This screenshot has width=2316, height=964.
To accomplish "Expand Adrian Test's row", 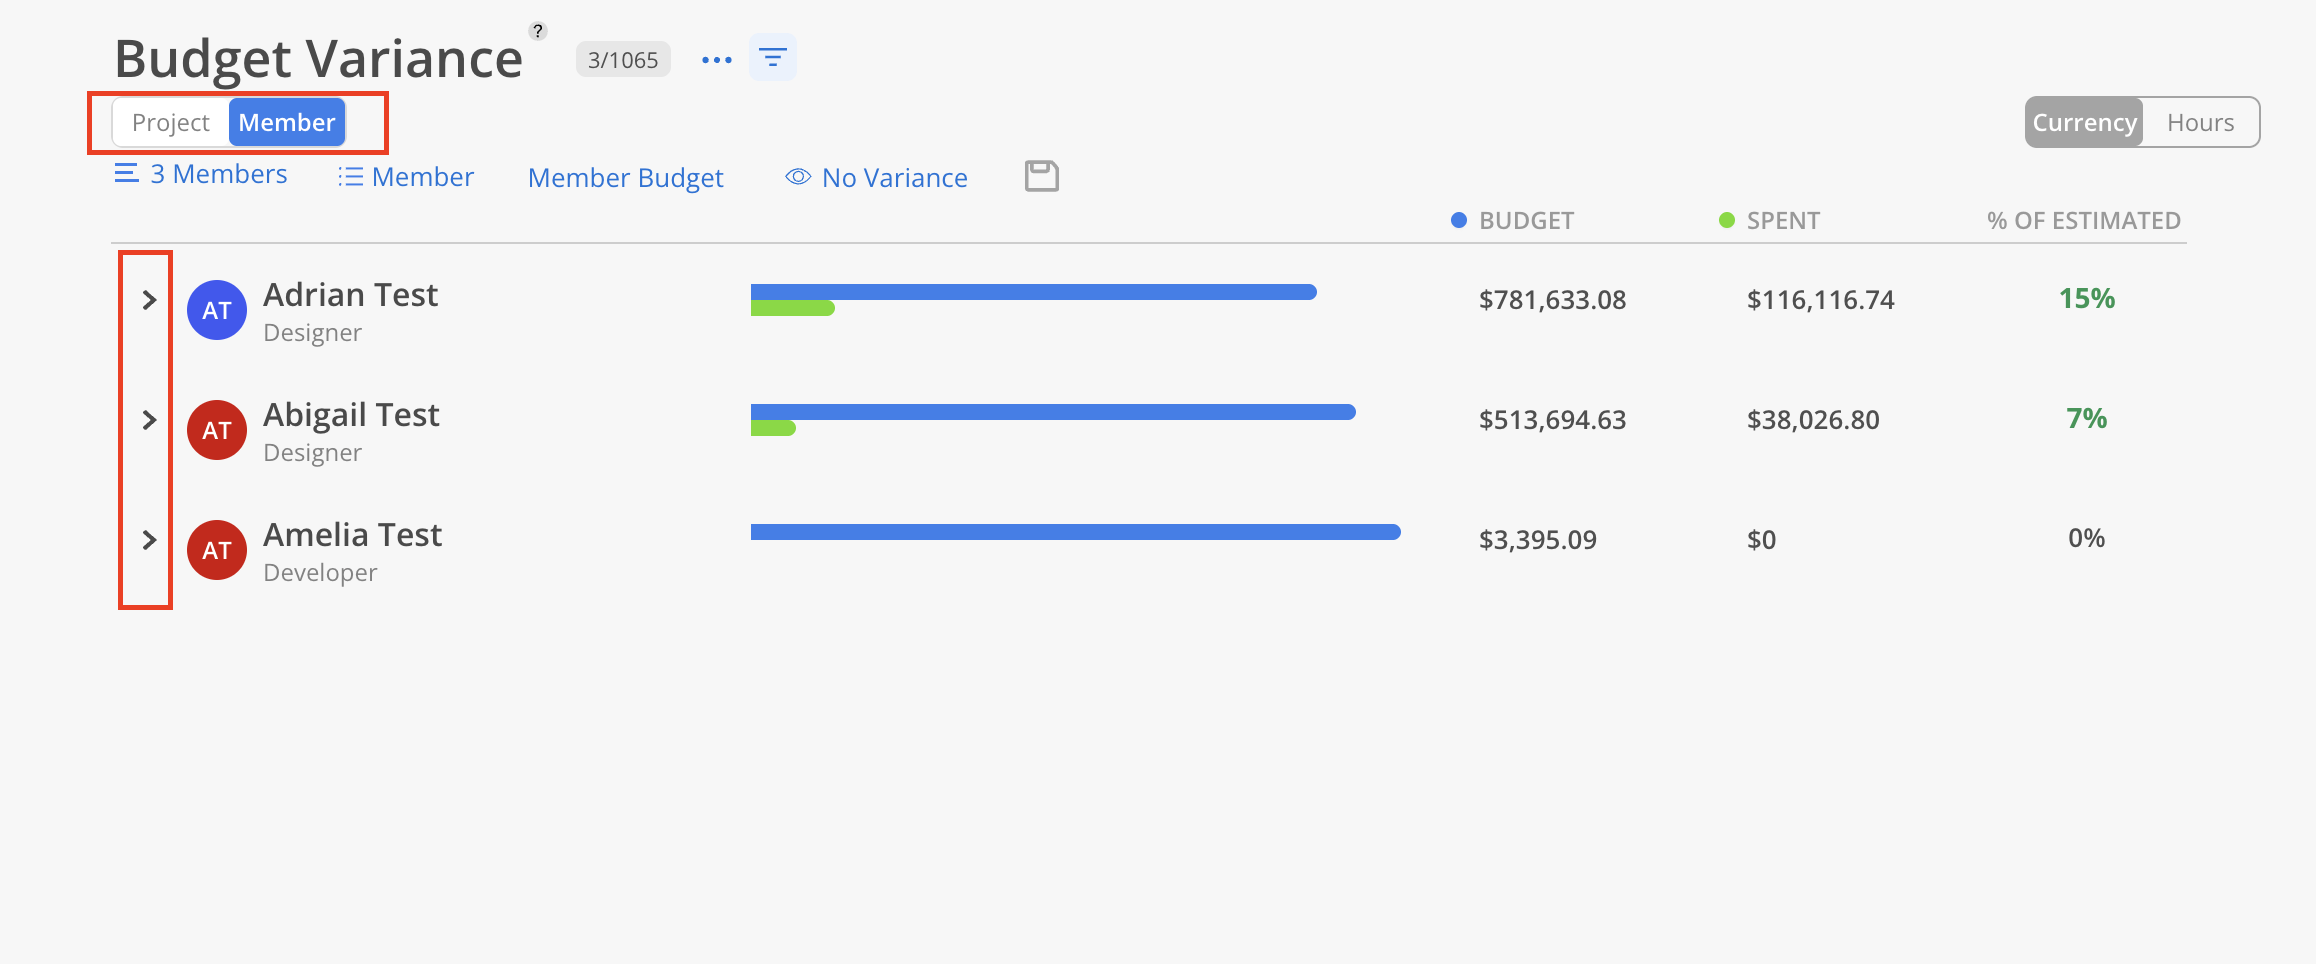I will click(x=149, y=300).
